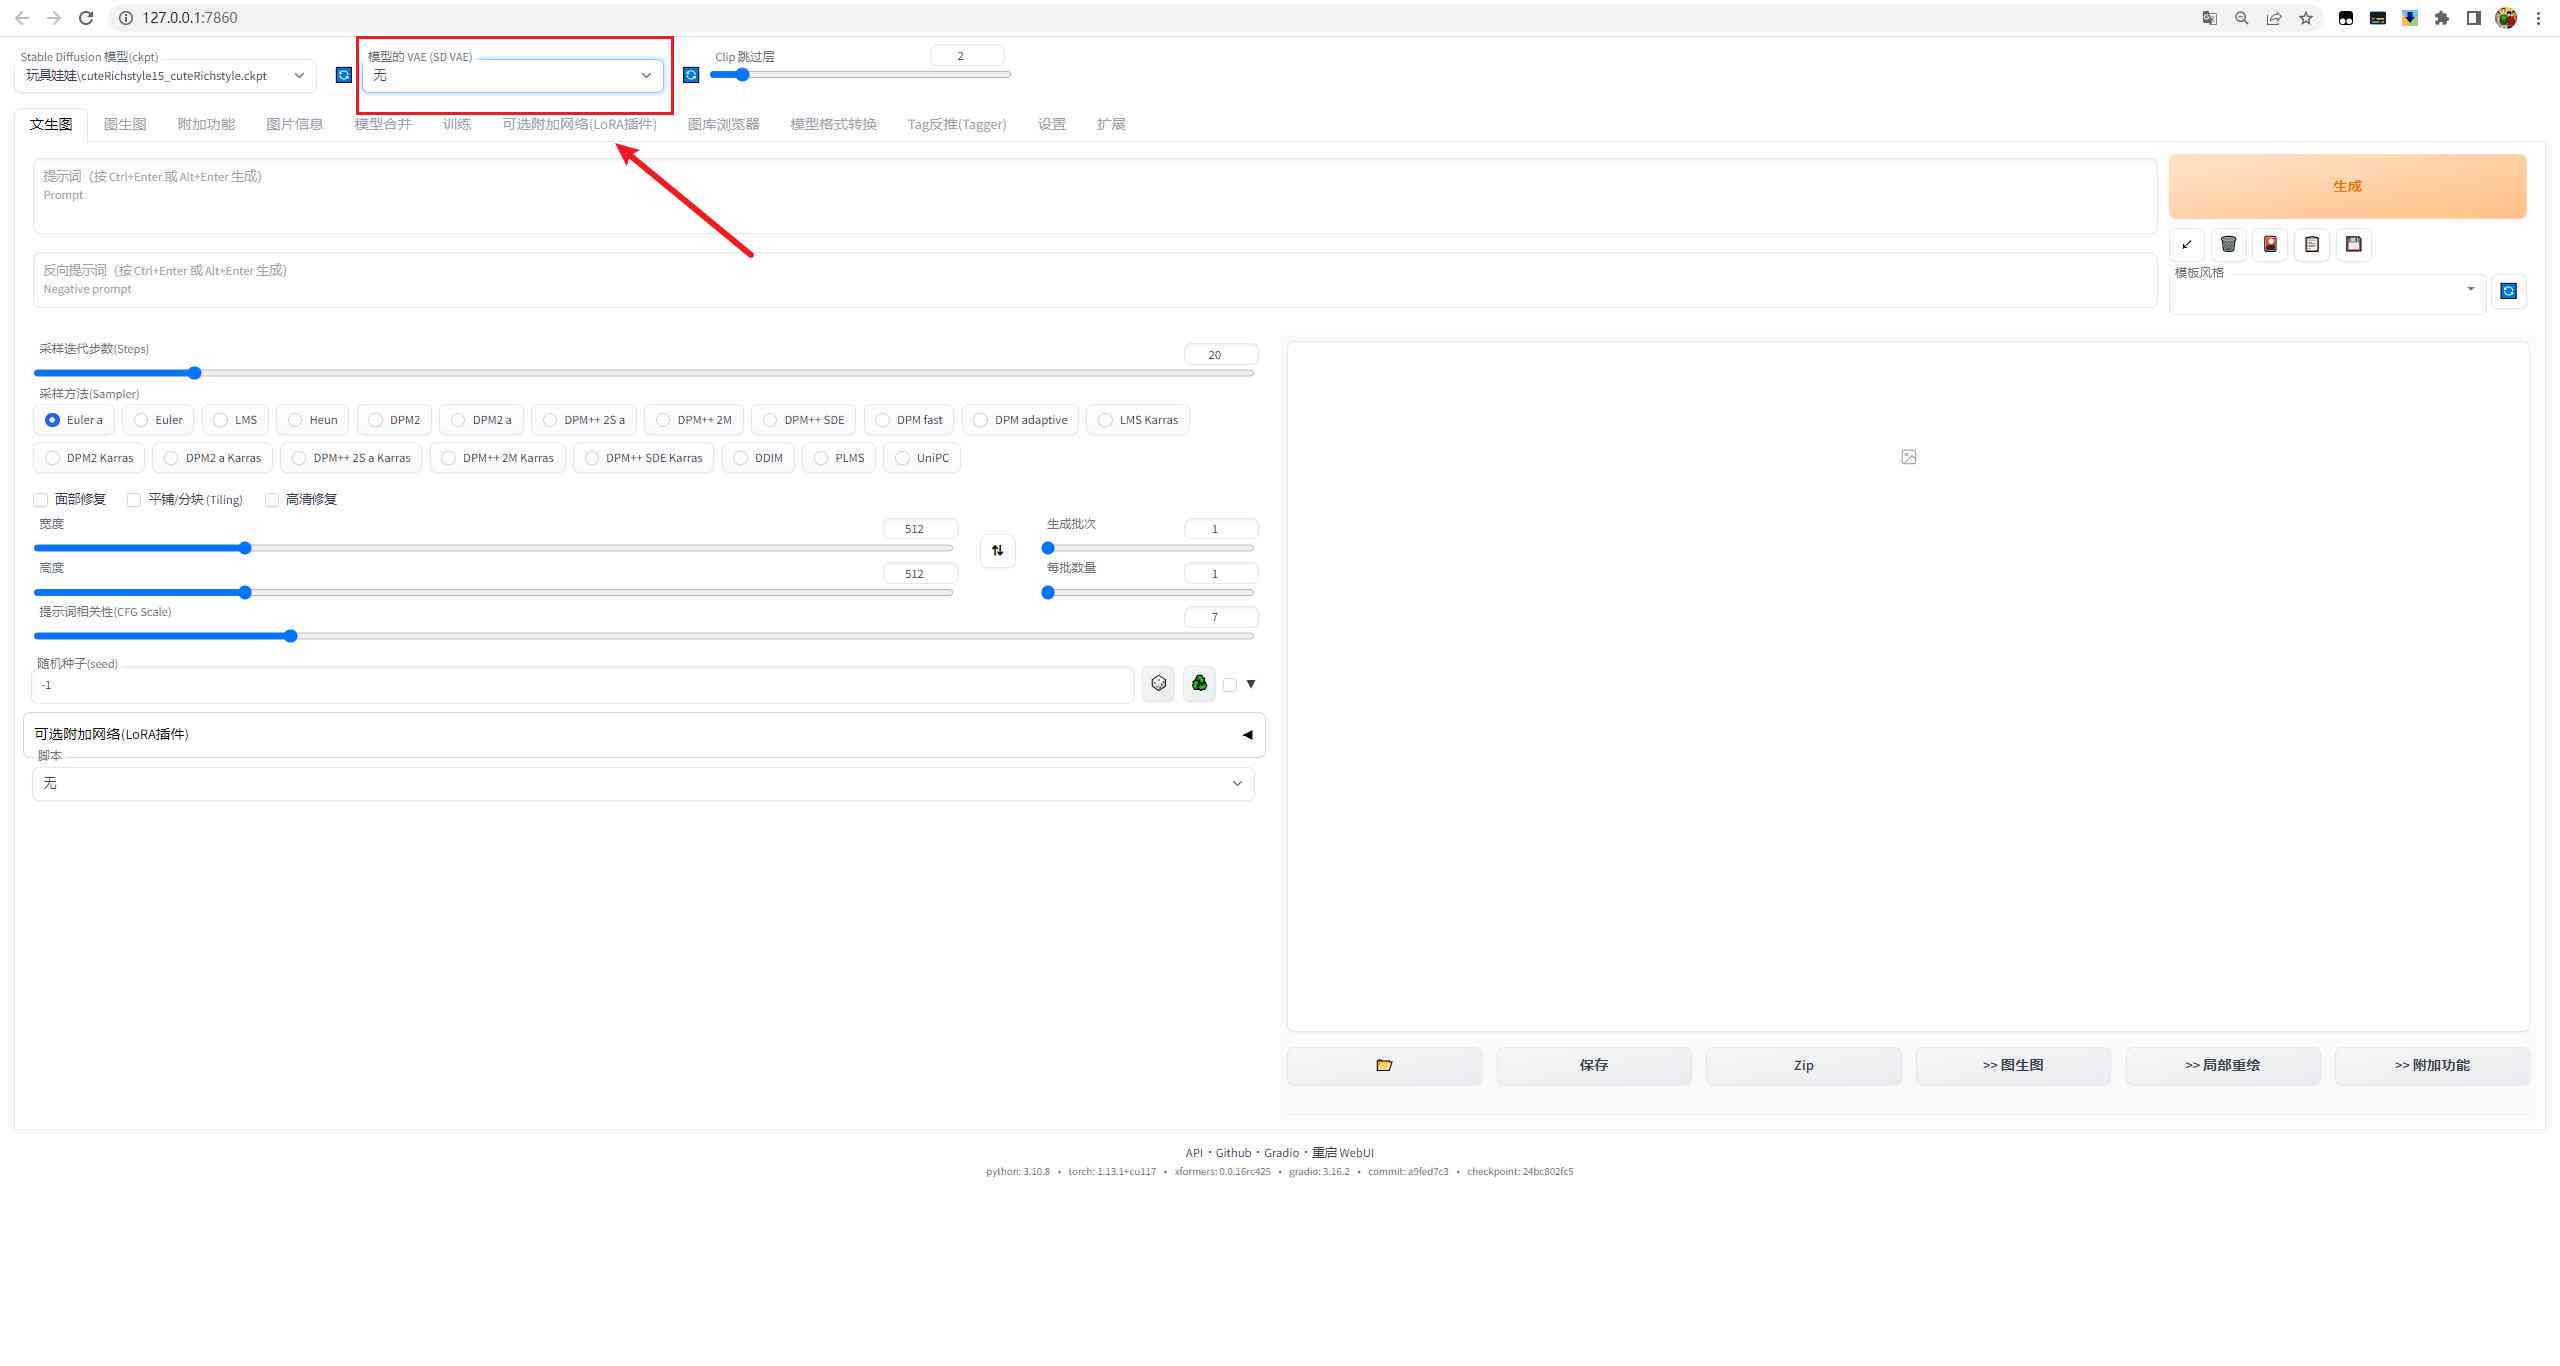Enable the 平铺/分块 (Tiling) checkbox
Screen dimensions: 2560x1366
134,500
